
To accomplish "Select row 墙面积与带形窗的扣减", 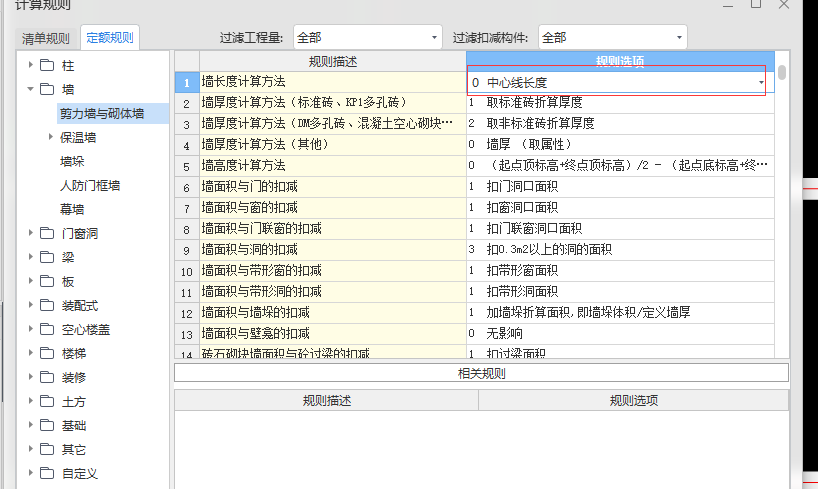I will point(333,270).
